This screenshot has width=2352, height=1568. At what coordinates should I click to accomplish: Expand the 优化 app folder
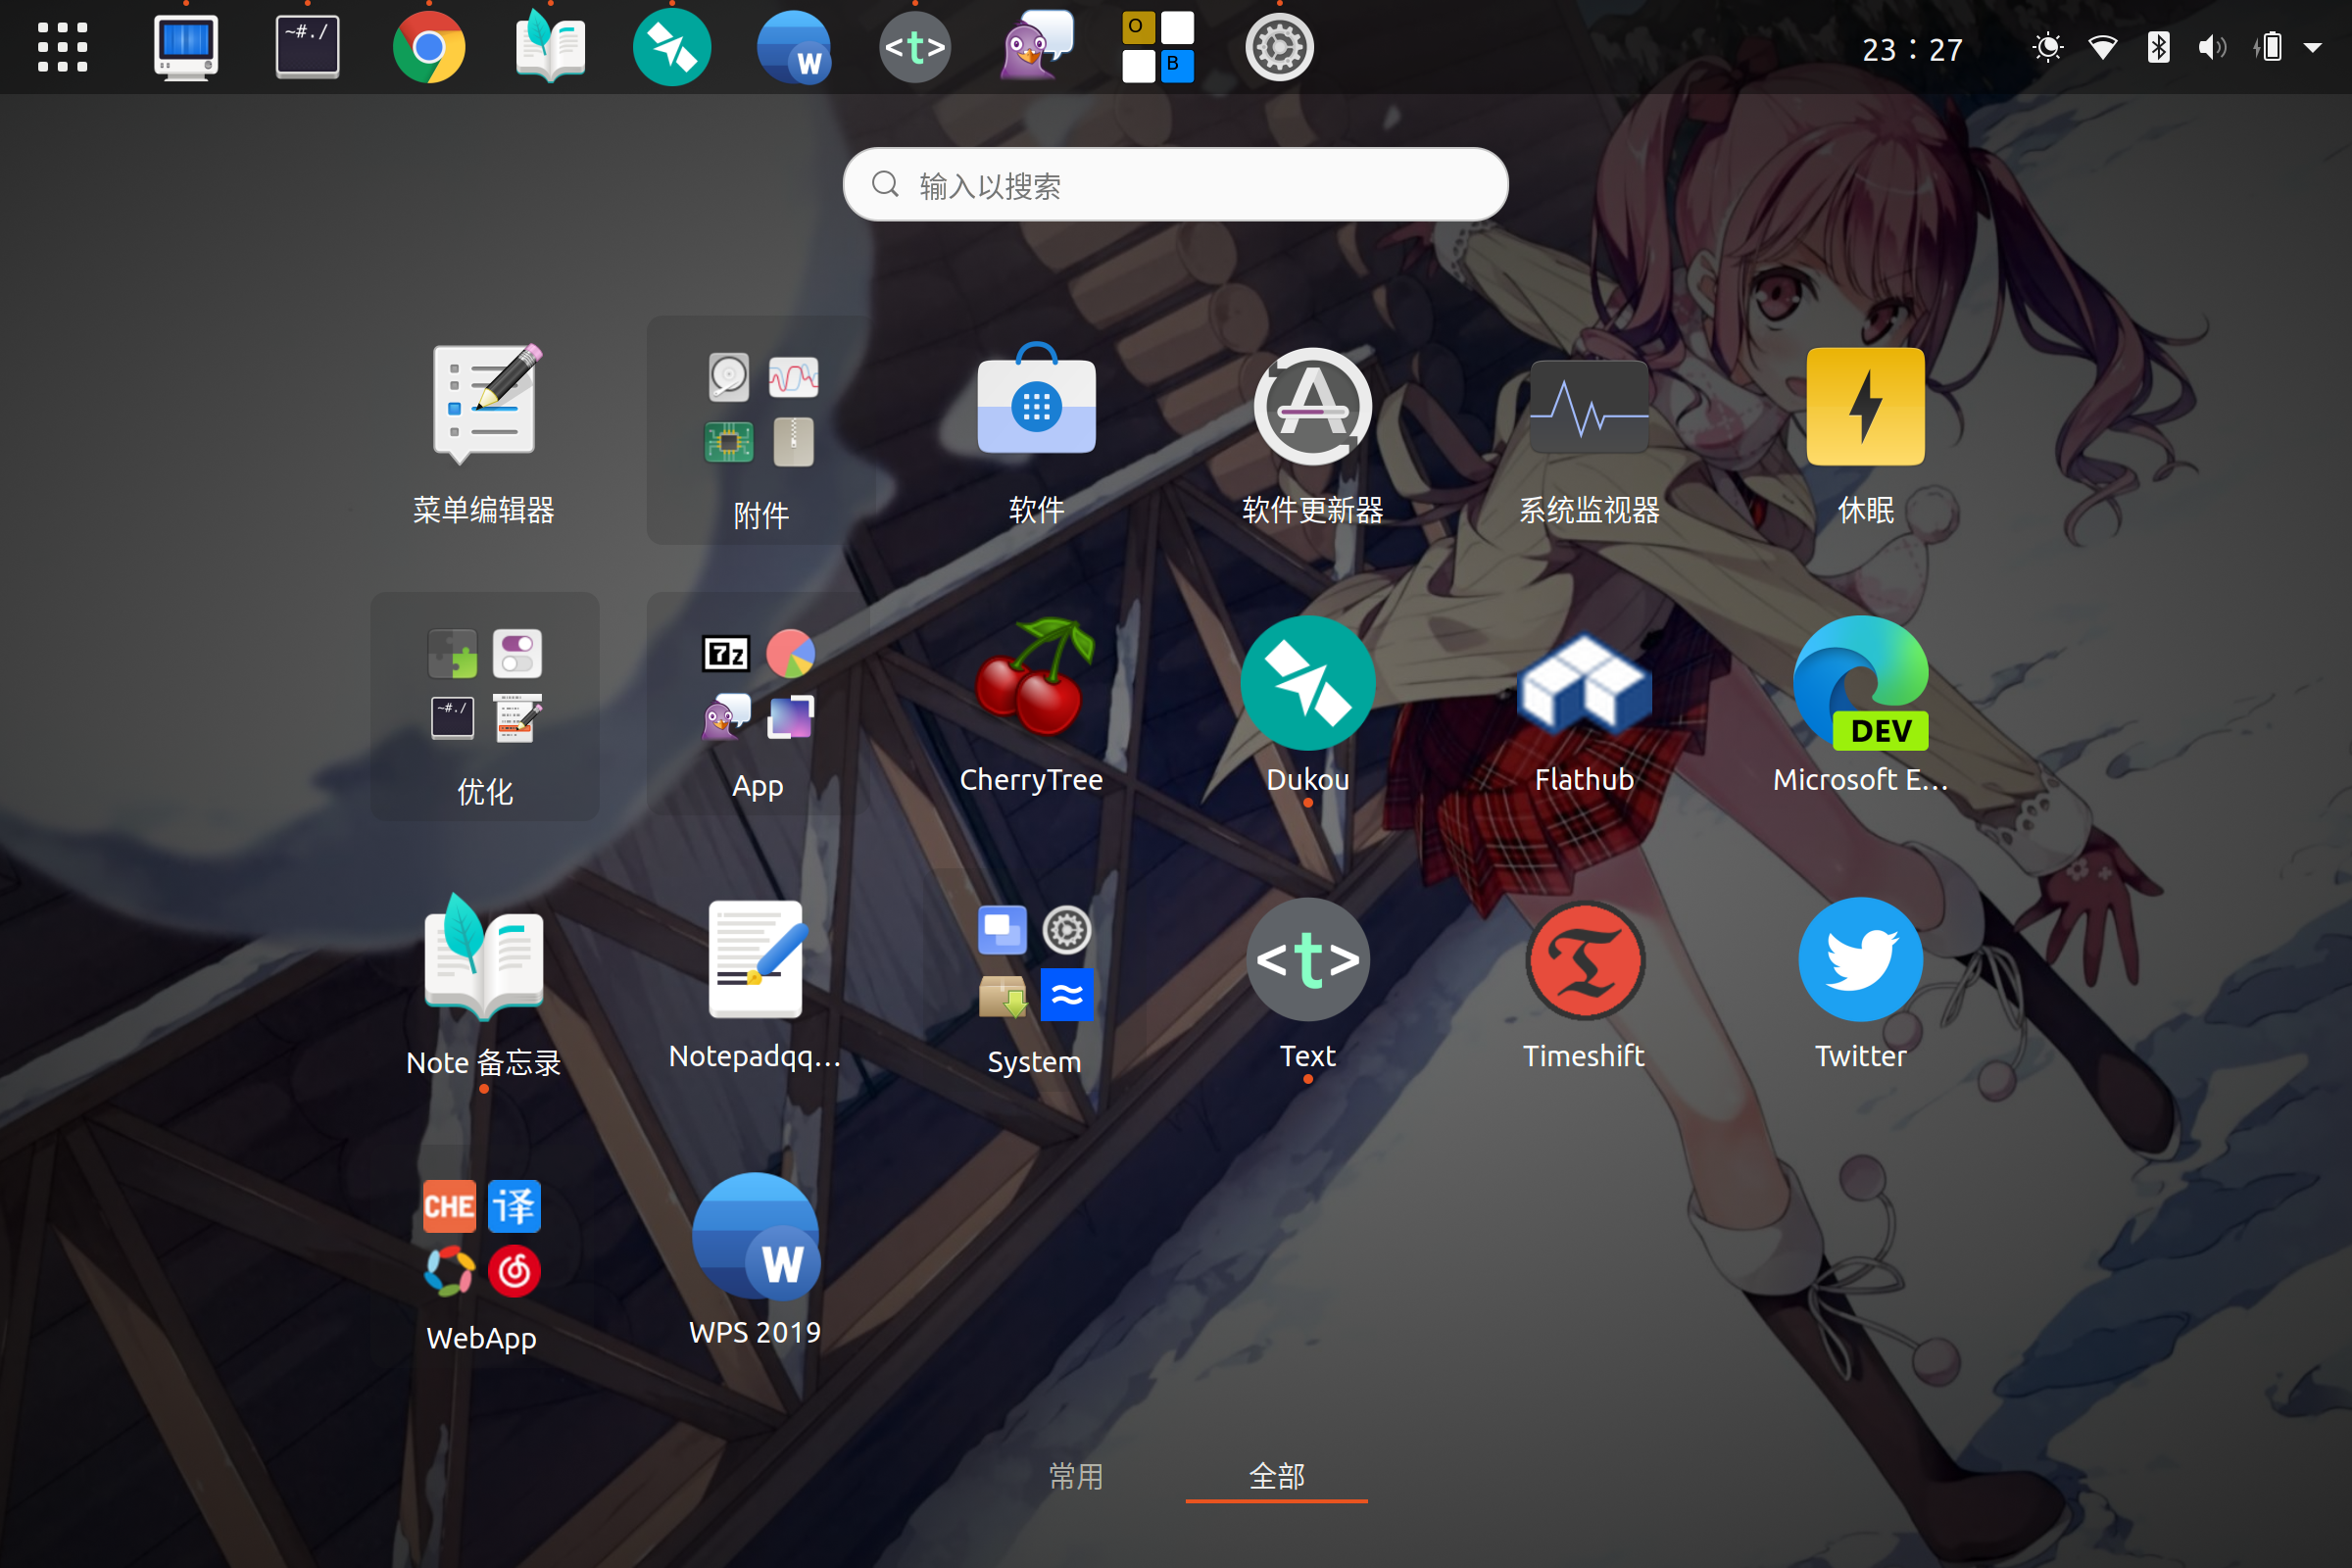(x=485, y=706)
